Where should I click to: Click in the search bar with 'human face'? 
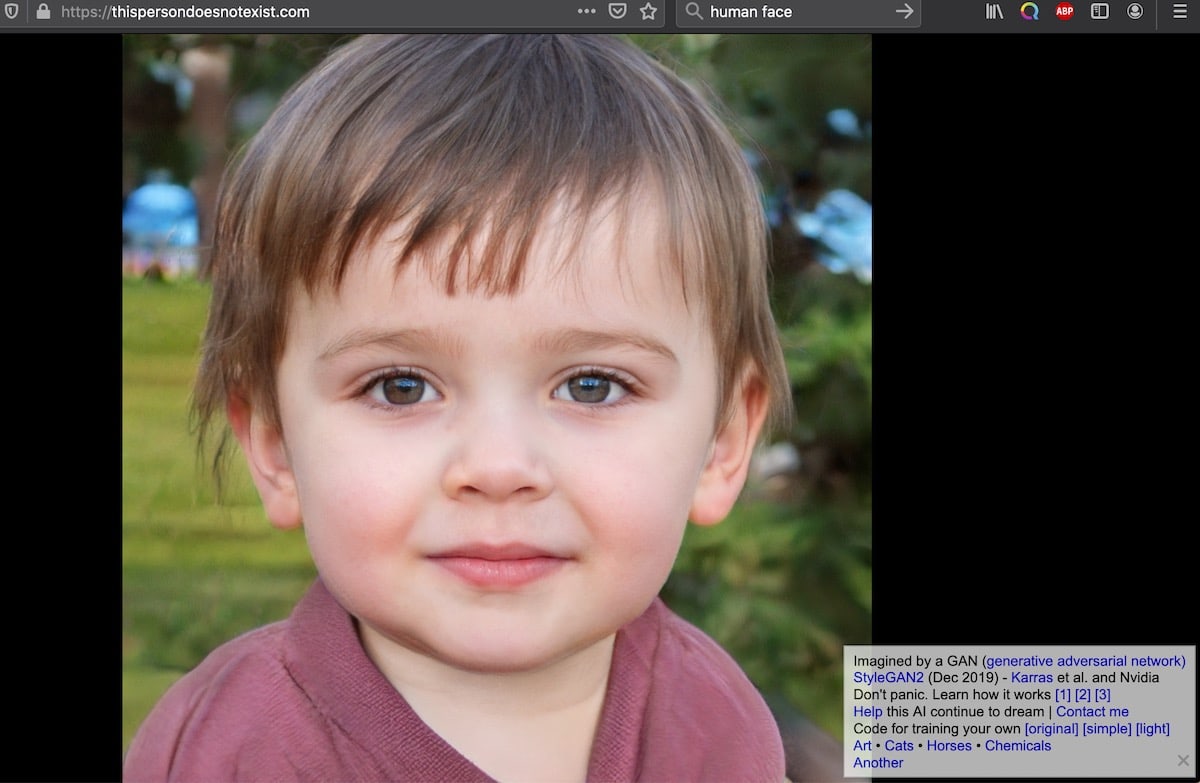pos(790,12)
